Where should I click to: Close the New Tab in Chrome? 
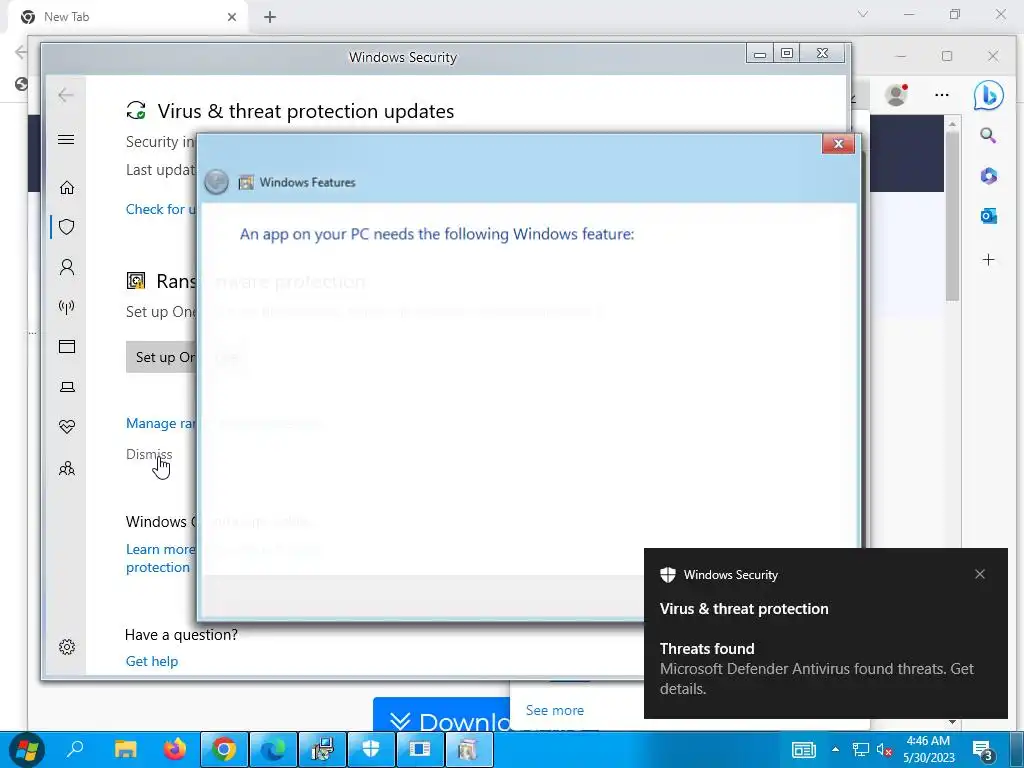coord(232,17)
